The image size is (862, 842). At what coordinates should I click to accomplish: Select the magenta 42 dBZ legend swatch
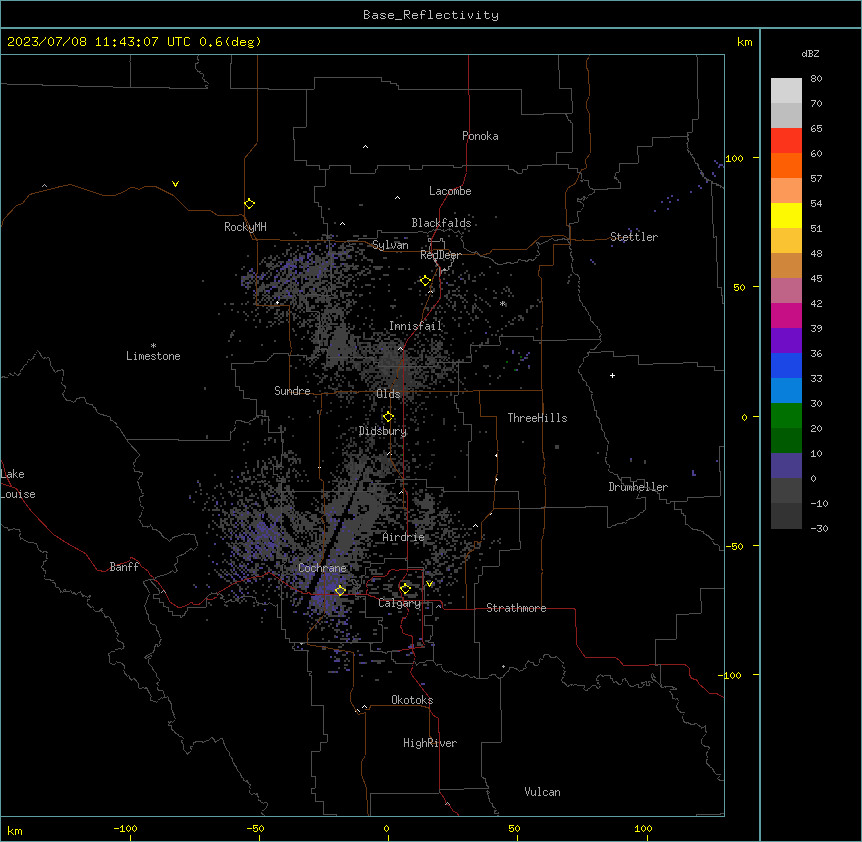point(786,315)
